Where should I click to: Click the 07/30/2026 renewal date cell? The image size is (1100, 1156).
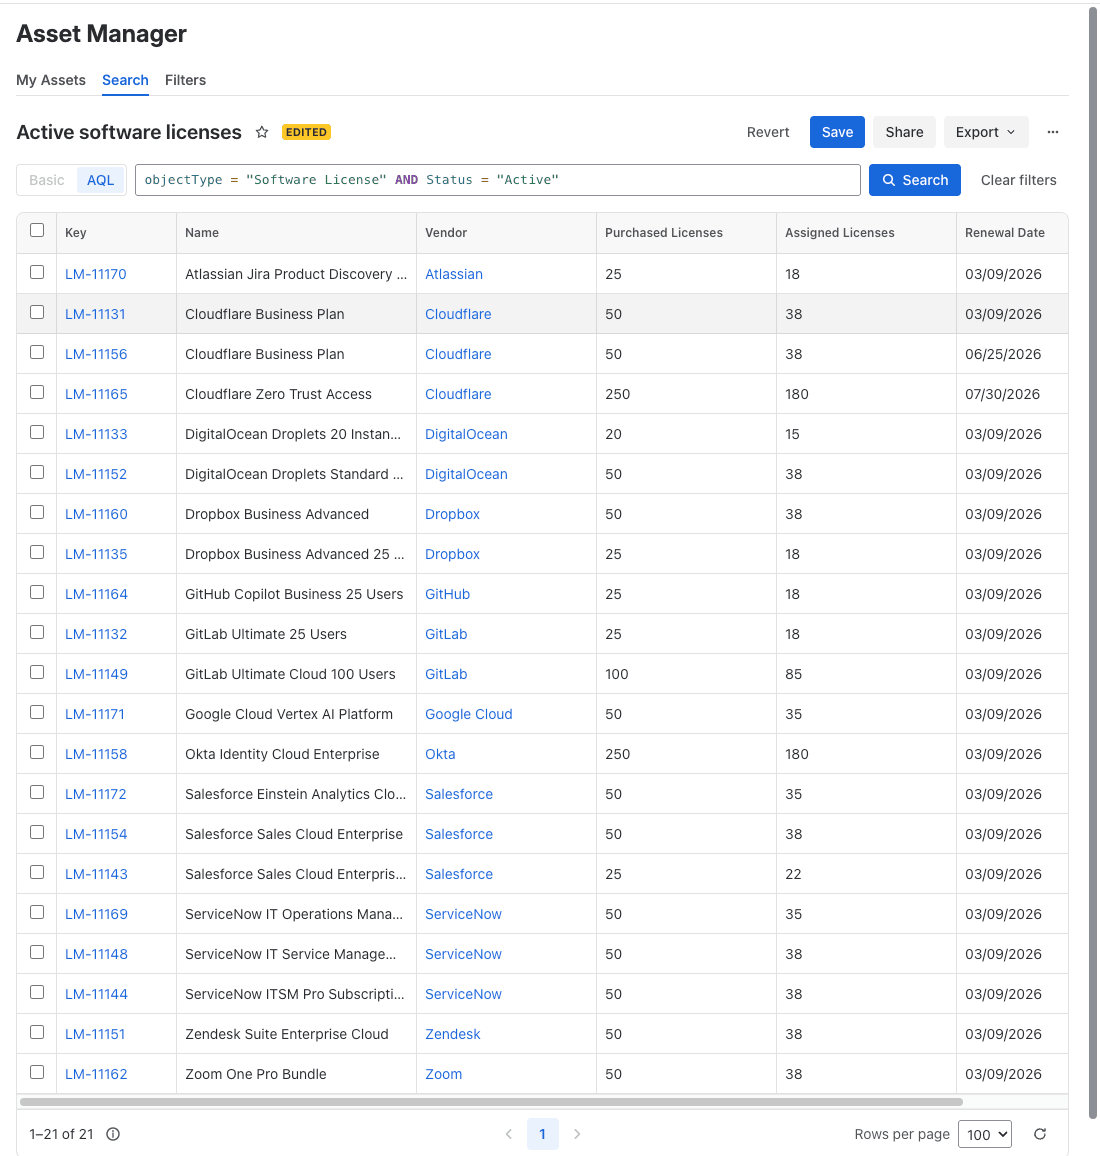coord(1003,394)
